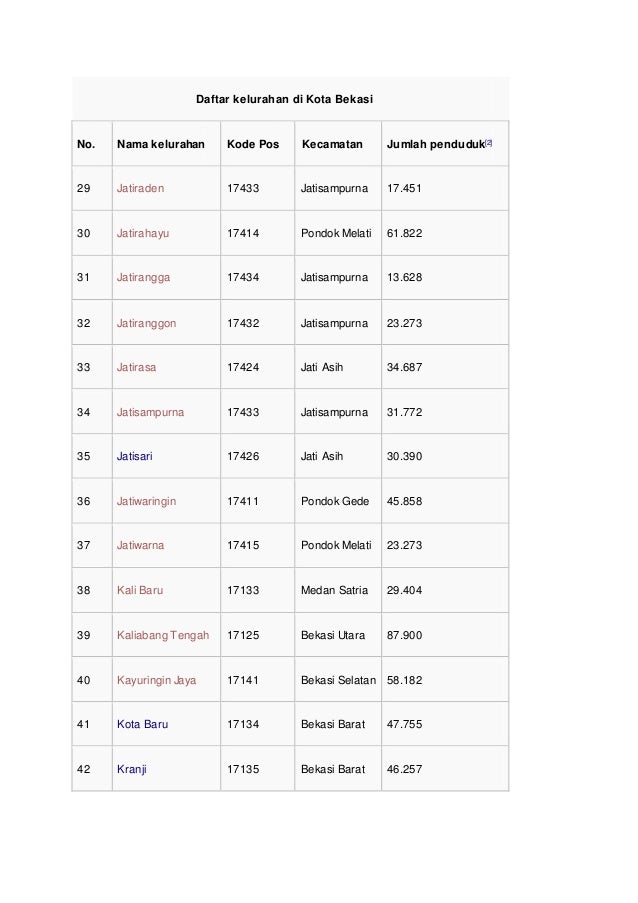Follow the Jatiwaringin link
Viewport: 638px width, 903px height.
(x=146, y=502)
